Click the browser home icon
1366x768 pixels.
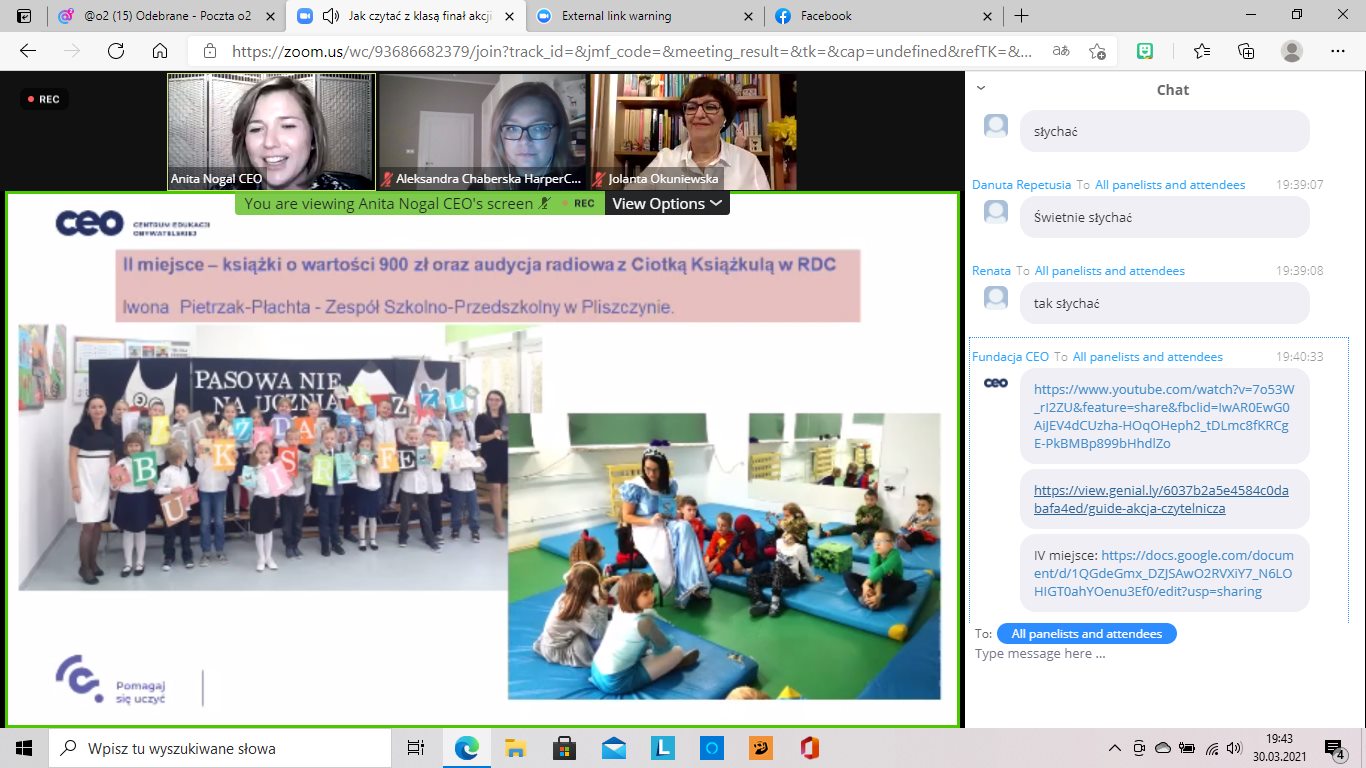click(160, 52)
